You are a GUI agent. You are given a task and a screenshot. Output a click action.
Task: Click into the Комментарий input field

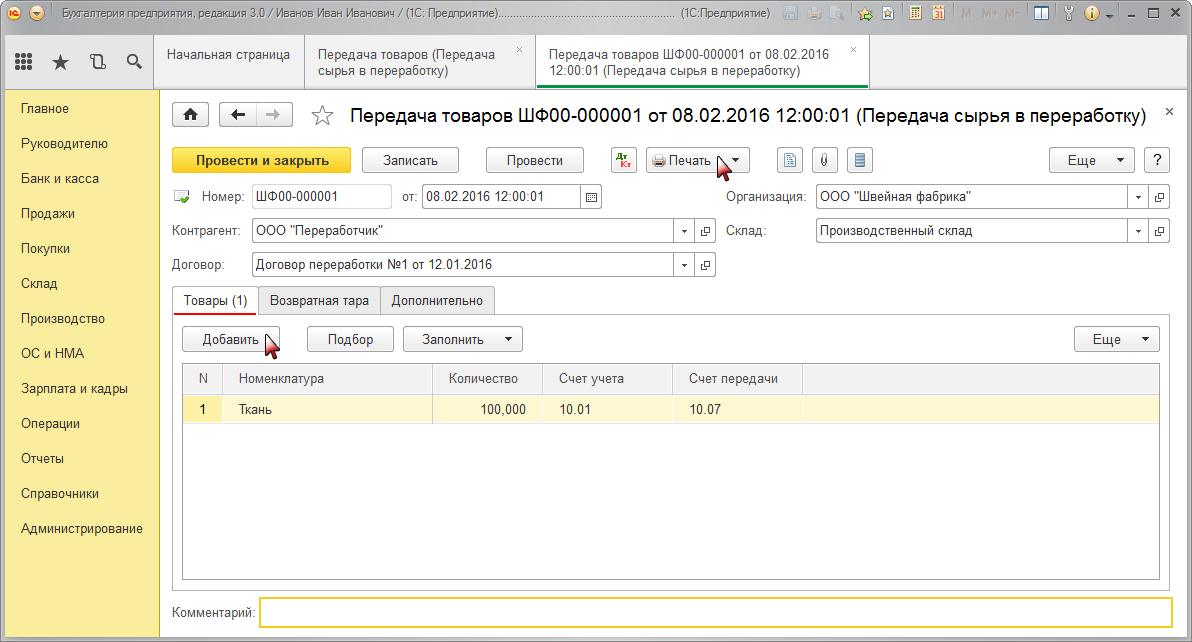tap(714, 612)
